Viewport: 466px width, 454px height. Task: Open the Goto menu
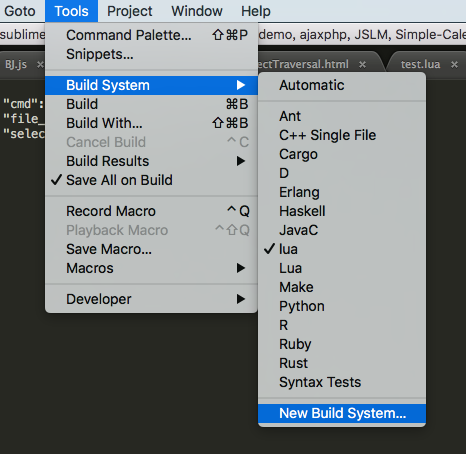[x=20, y=11]
